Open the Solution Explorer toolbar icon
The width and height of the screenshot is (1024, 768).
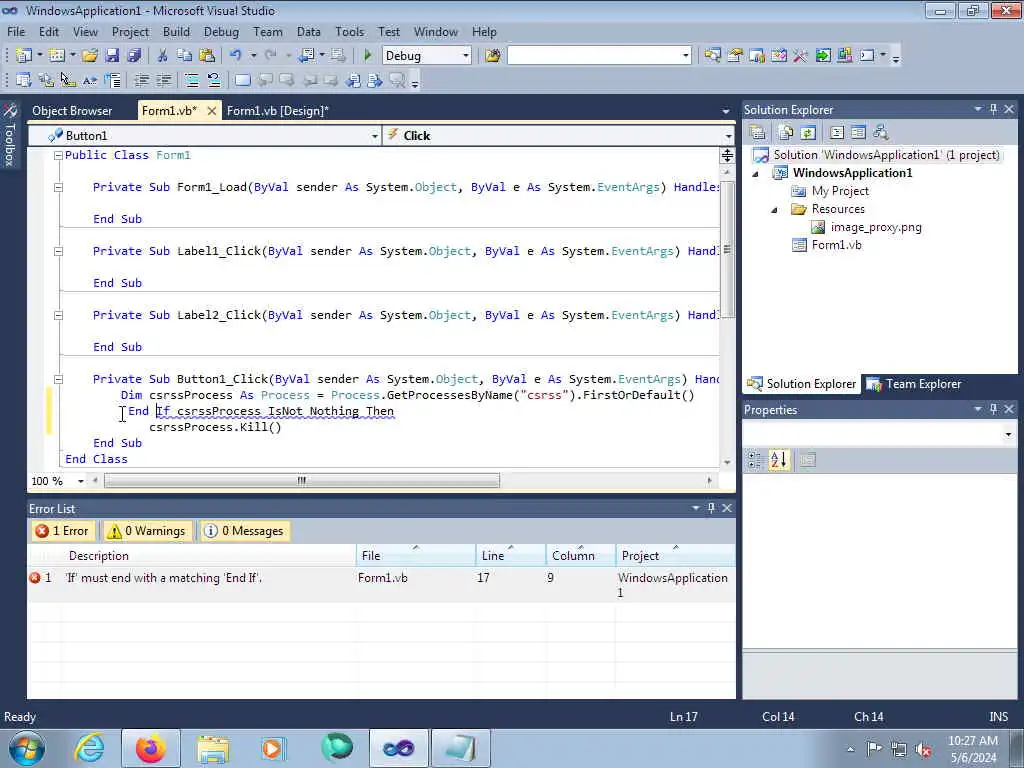click(x=712, y=56)
